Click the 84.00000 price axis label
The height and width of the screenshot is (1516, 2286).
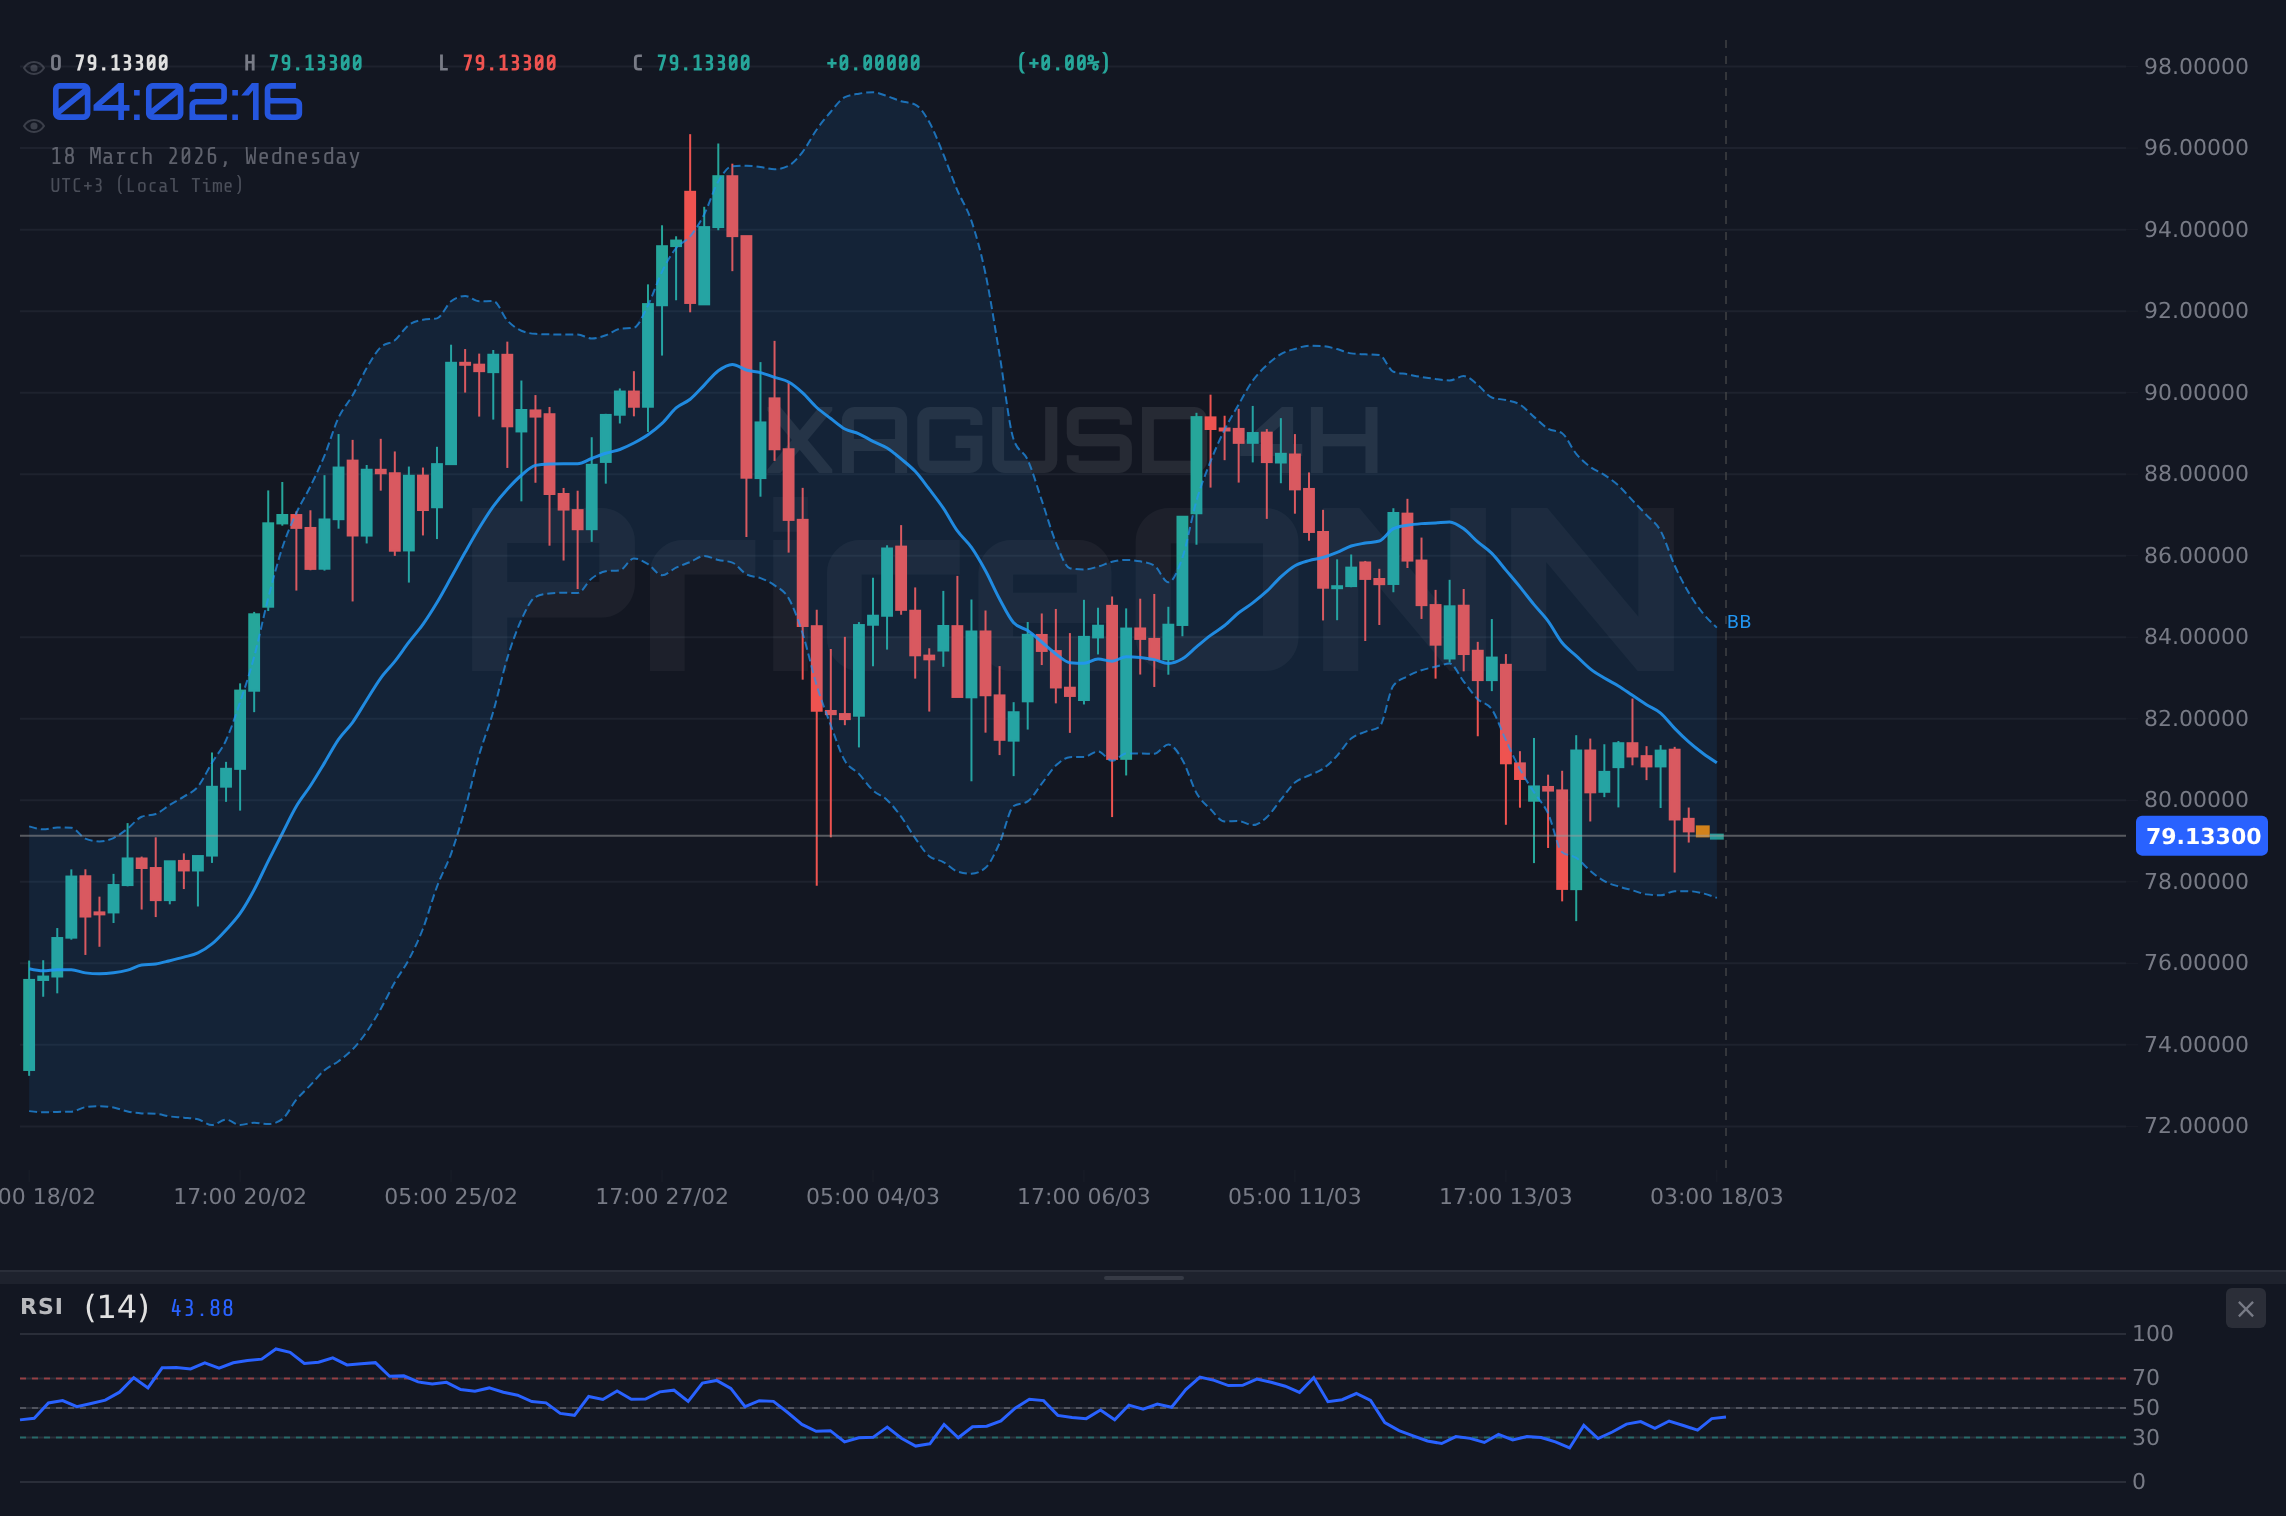2196,637
